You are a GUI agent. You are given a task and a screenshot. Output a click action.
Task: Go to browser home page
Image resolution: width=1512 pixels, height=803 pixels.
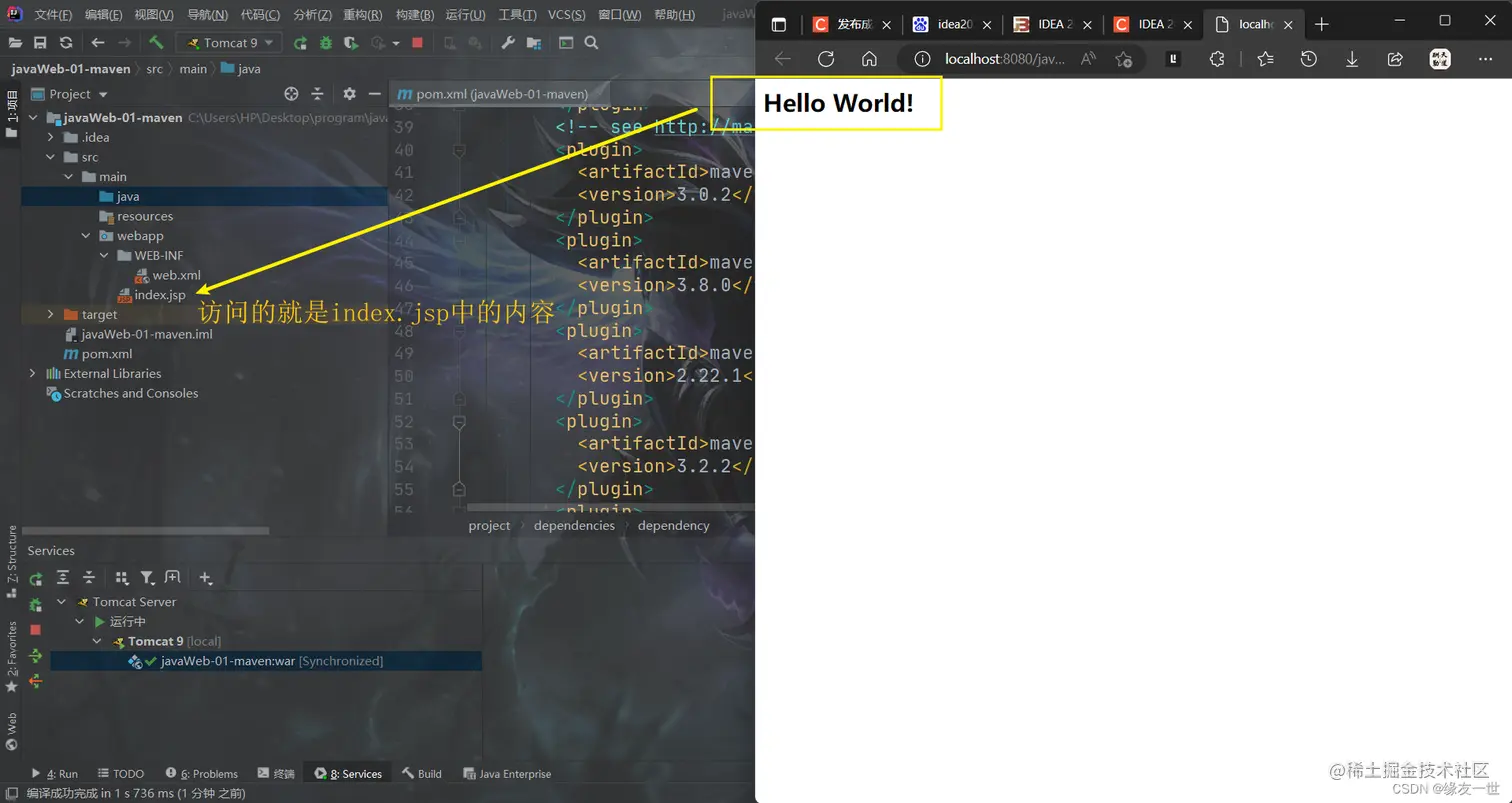pyautogui.click(x=869, y=59)
